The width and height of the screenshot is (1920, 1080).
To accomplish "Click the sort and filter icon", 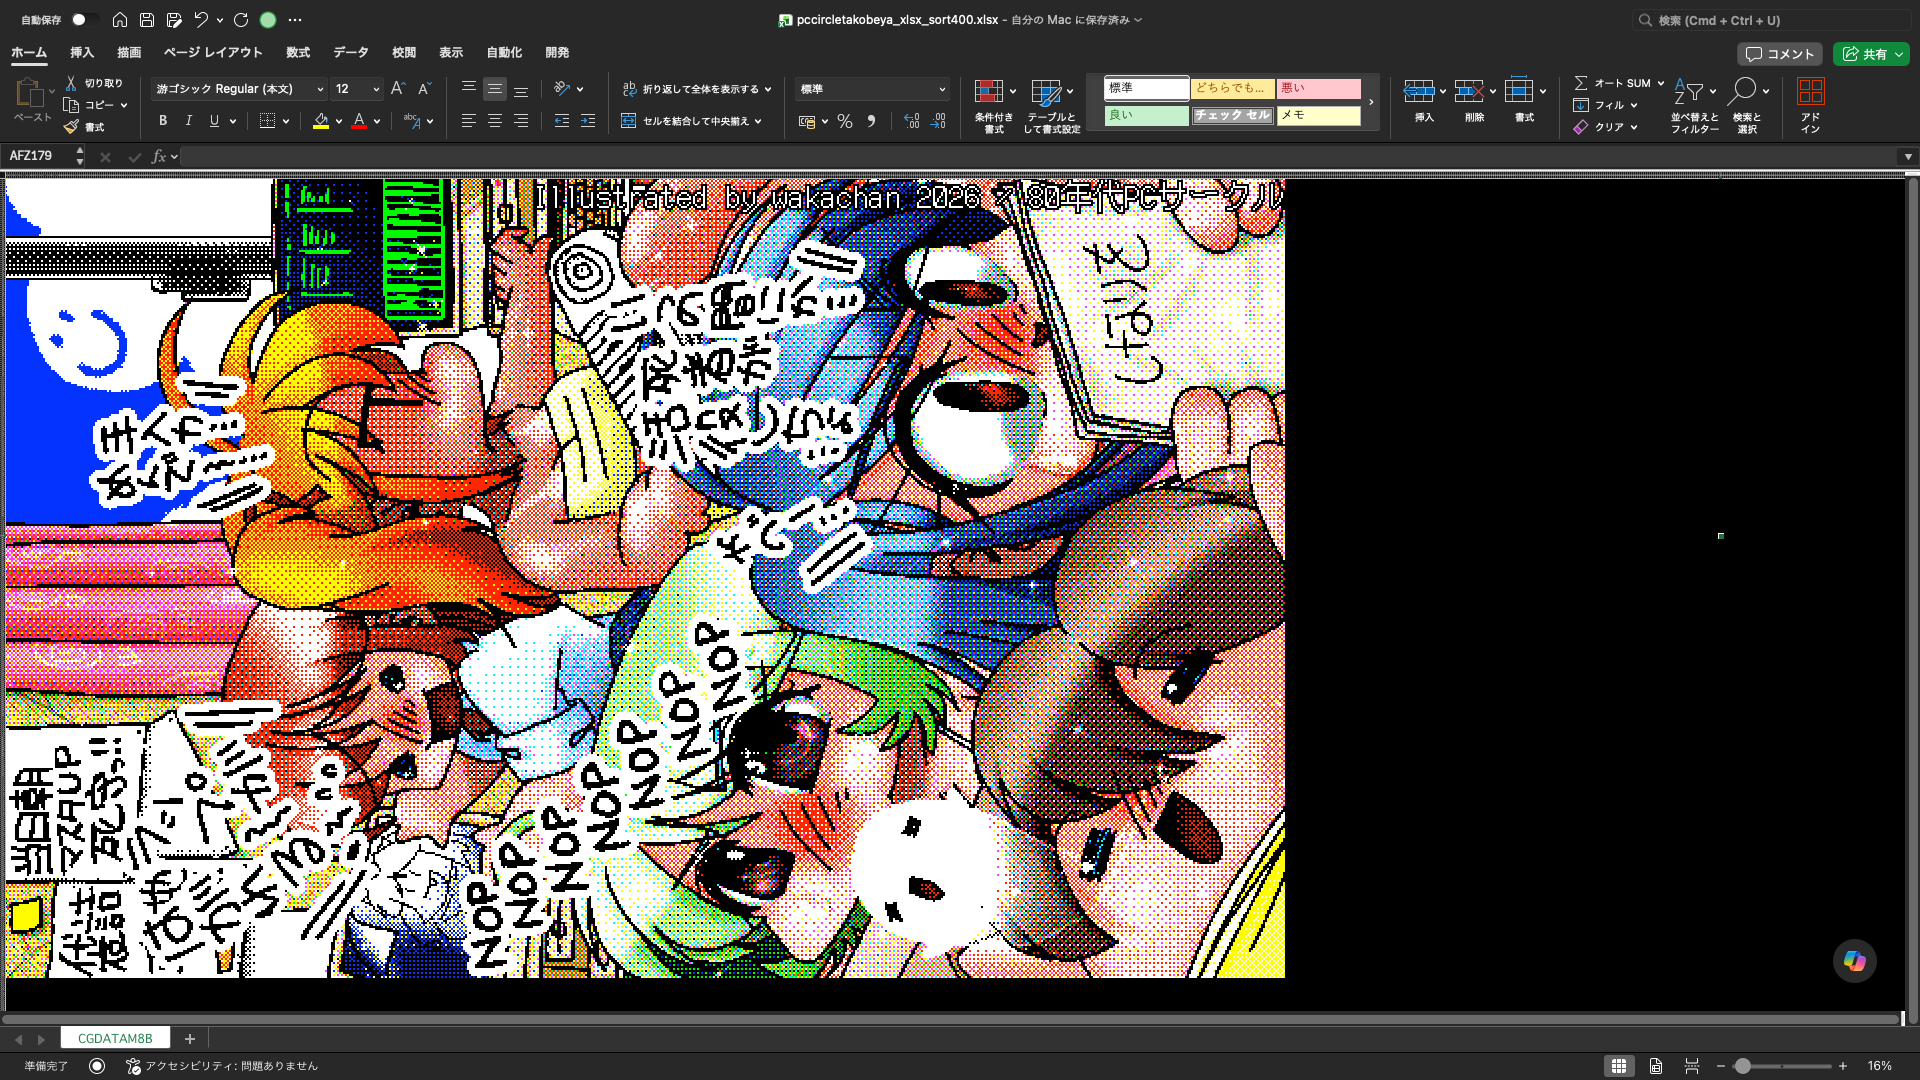I will (x=1689, y=91).
